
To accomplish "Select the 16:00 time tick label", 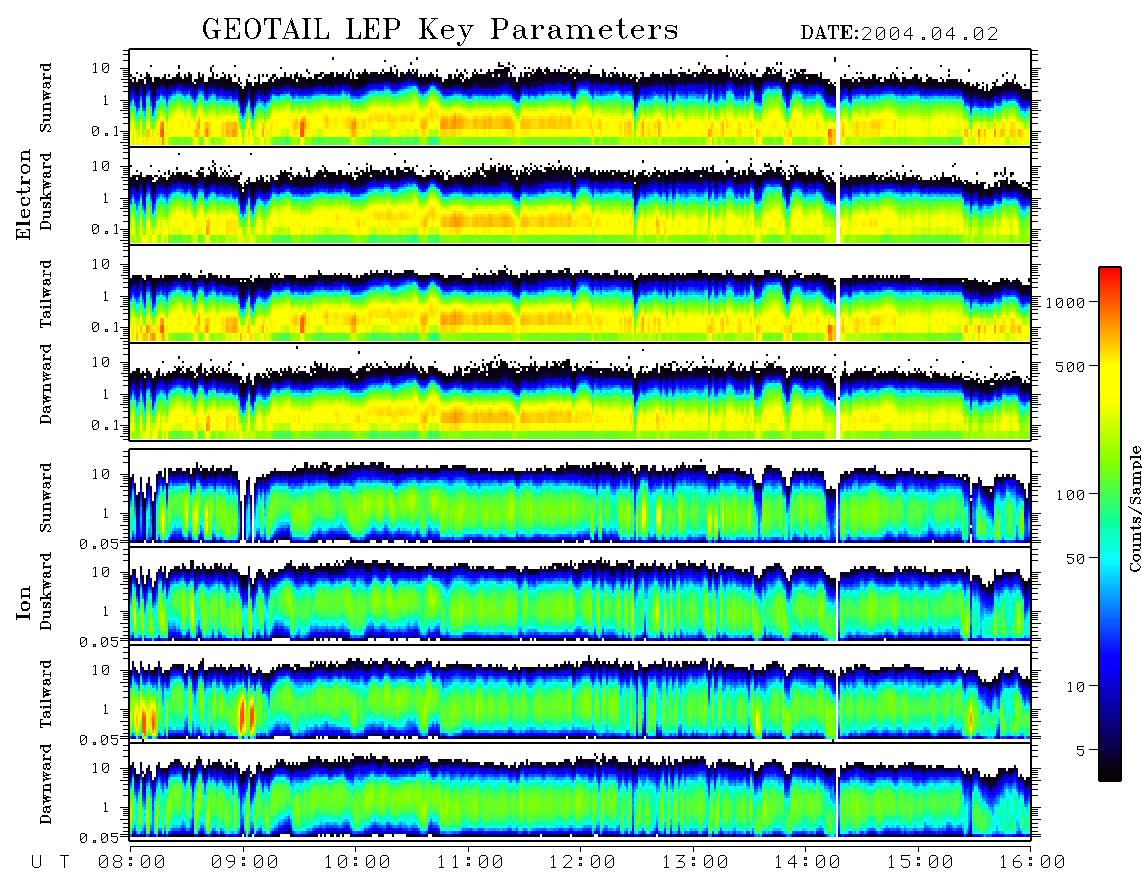I will (x=1031, y=862).
